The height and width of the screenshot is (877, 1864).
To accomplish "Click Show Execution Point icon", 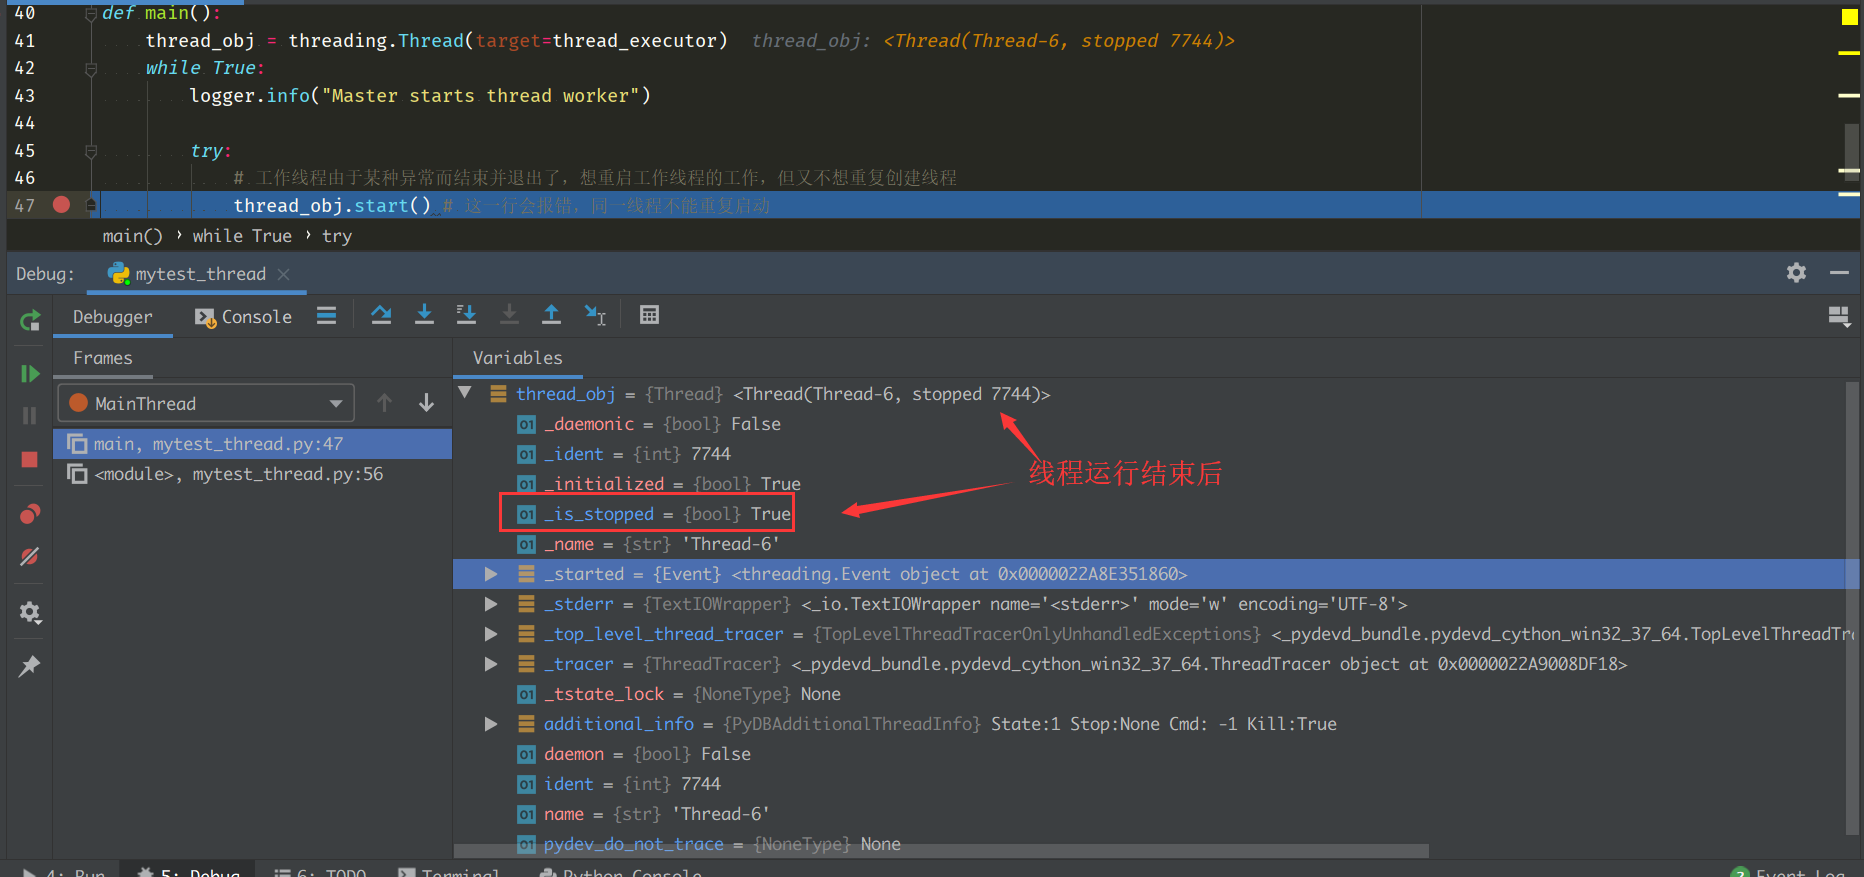I will (326, 315).
